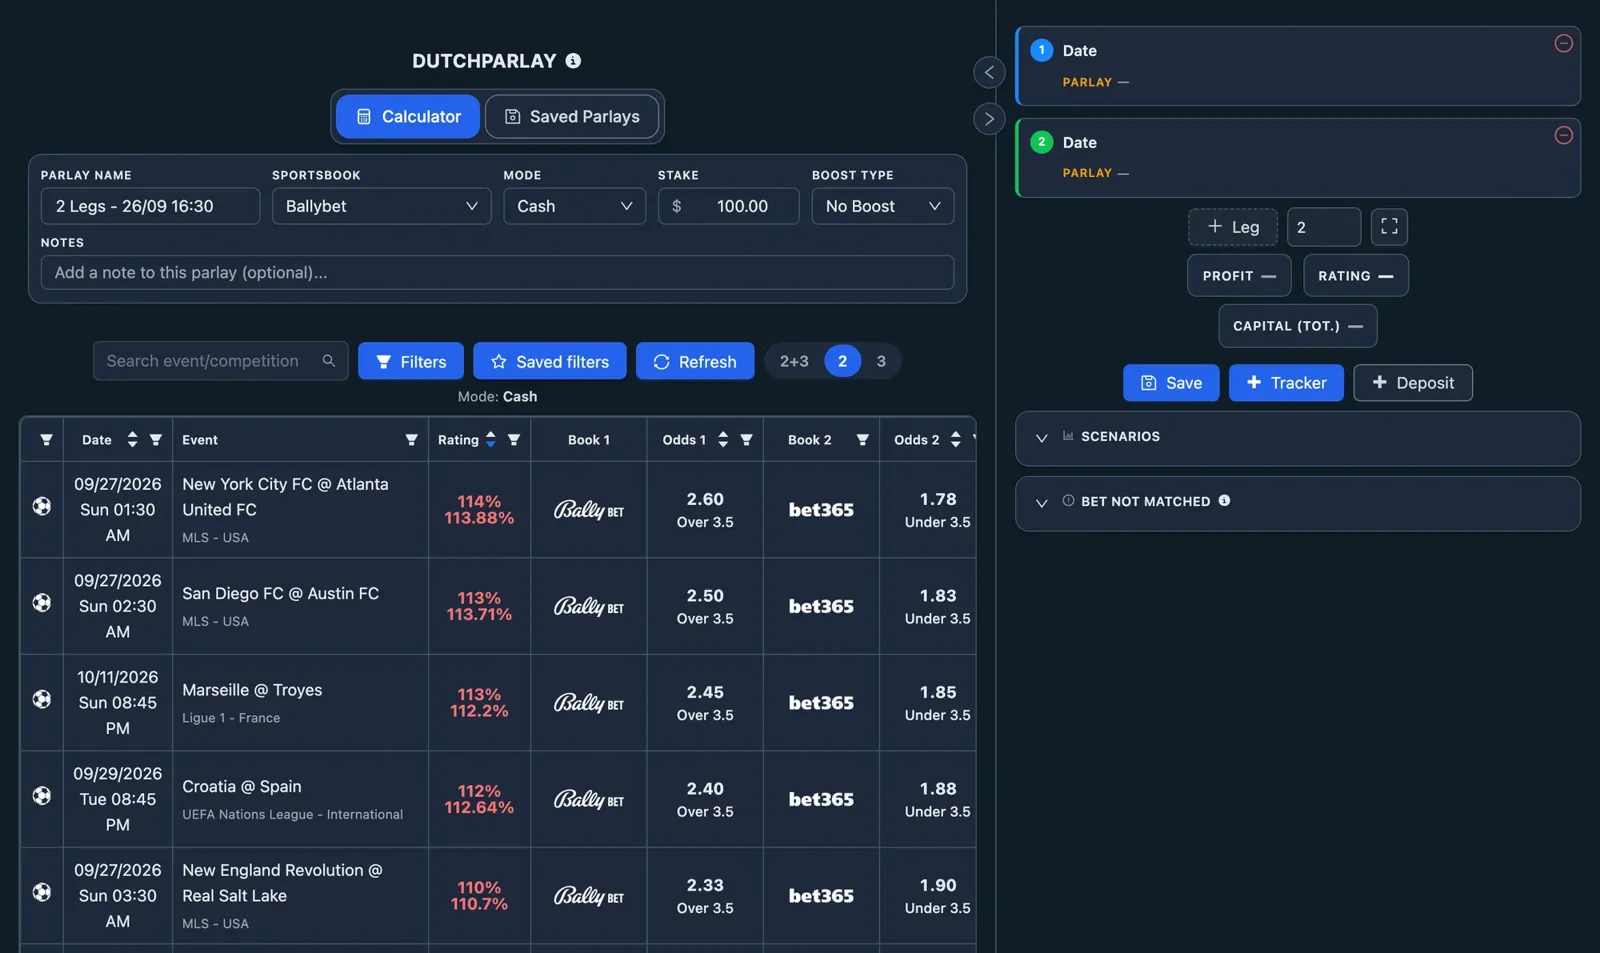Click search magnifier icon
The image size is (1600, 953).
click(328, 361)
